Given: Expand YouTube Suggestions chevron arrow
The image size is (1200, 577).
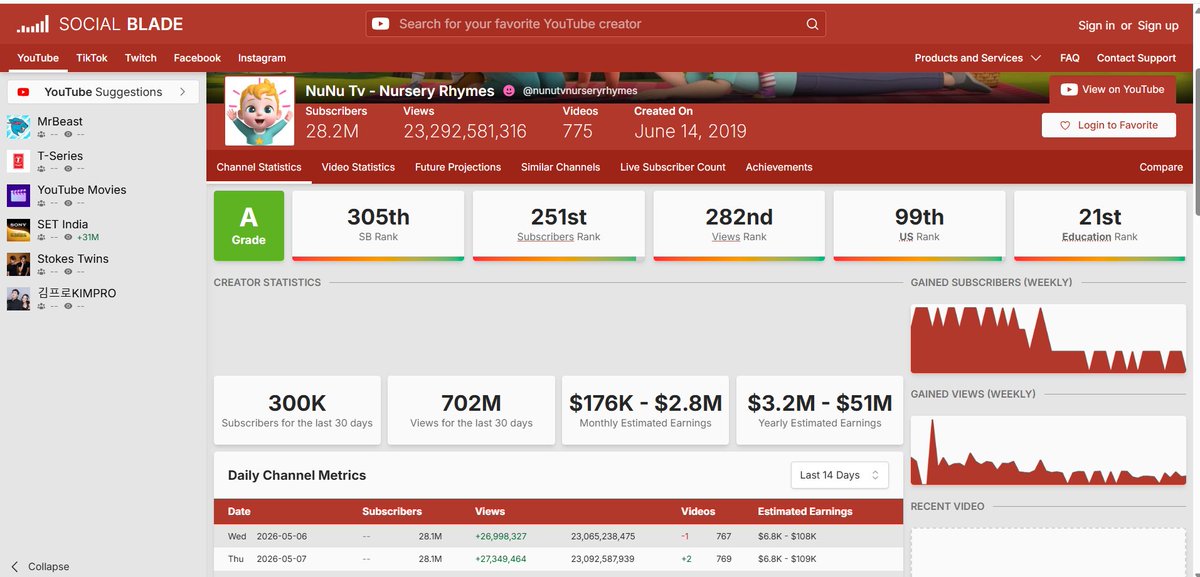Looking at the screenshot, I should [182, 92].
